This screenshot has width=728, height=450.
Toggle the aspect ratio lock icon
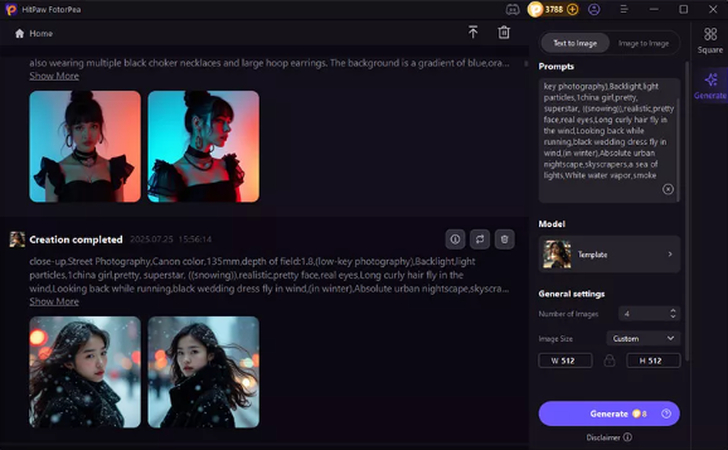click(609, 360)
